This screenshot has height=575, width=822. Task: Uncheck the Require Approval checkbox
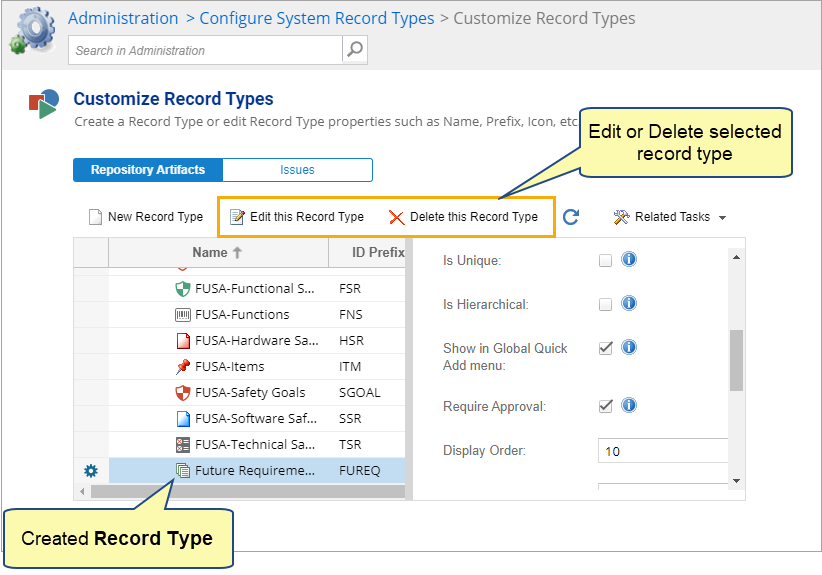coord(605,406)
